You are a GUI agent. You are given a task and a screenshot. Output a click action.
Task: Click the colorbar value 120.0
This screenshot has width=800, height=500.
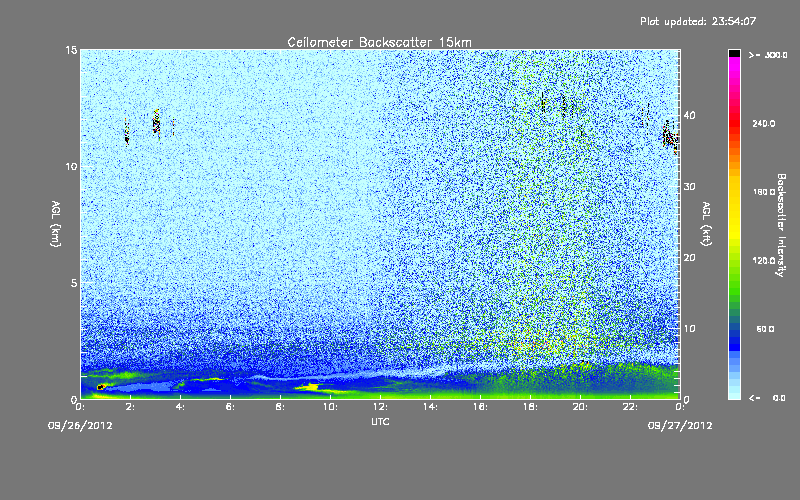[764, 261]
